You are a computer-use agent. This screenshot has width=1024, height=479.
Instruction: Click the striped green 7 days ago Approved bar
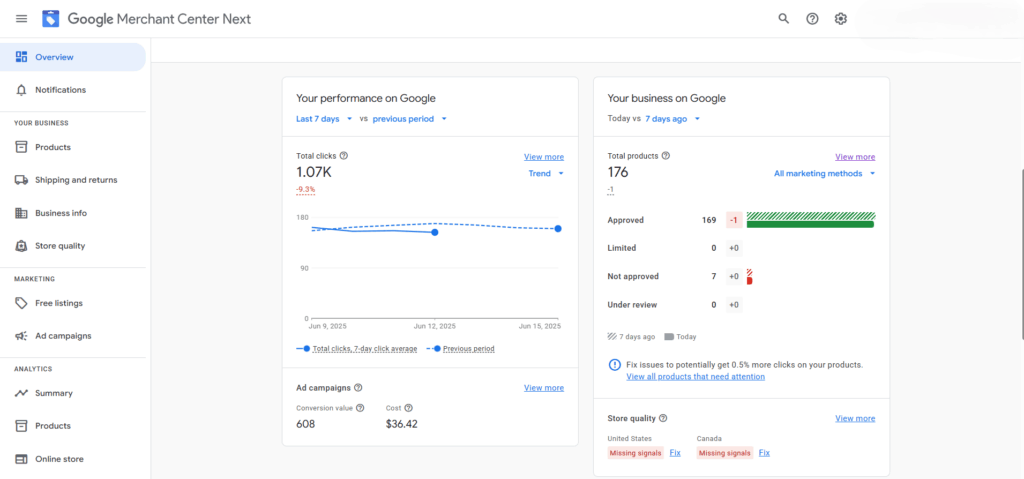pos(811,216)
